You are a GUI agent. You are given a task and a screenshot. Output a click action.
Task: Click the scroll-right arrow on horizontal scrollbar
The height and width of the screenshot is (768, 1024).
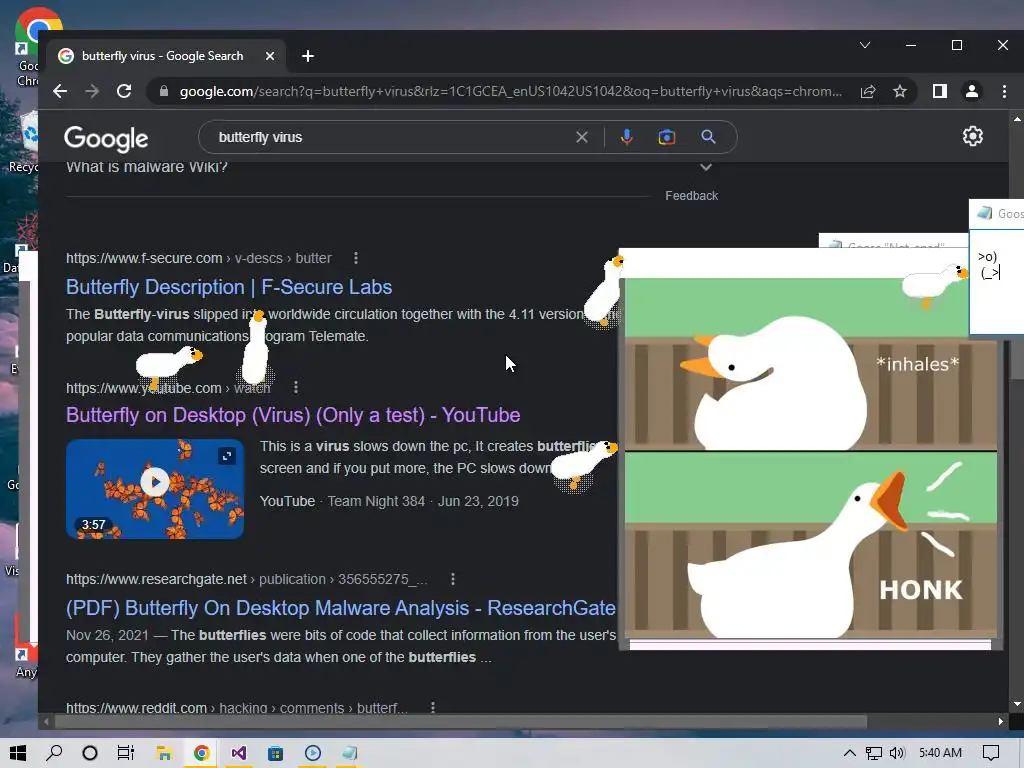coord(1000,722)
